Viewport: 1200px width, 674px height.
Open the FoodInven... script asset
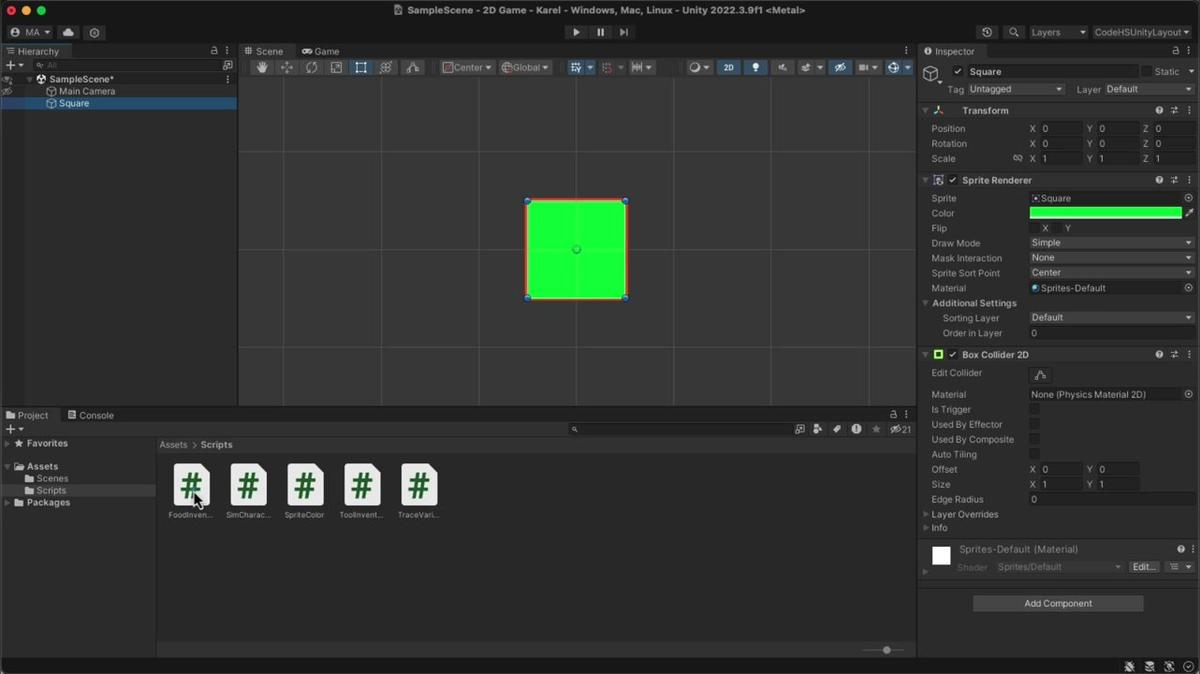[191, 491]
